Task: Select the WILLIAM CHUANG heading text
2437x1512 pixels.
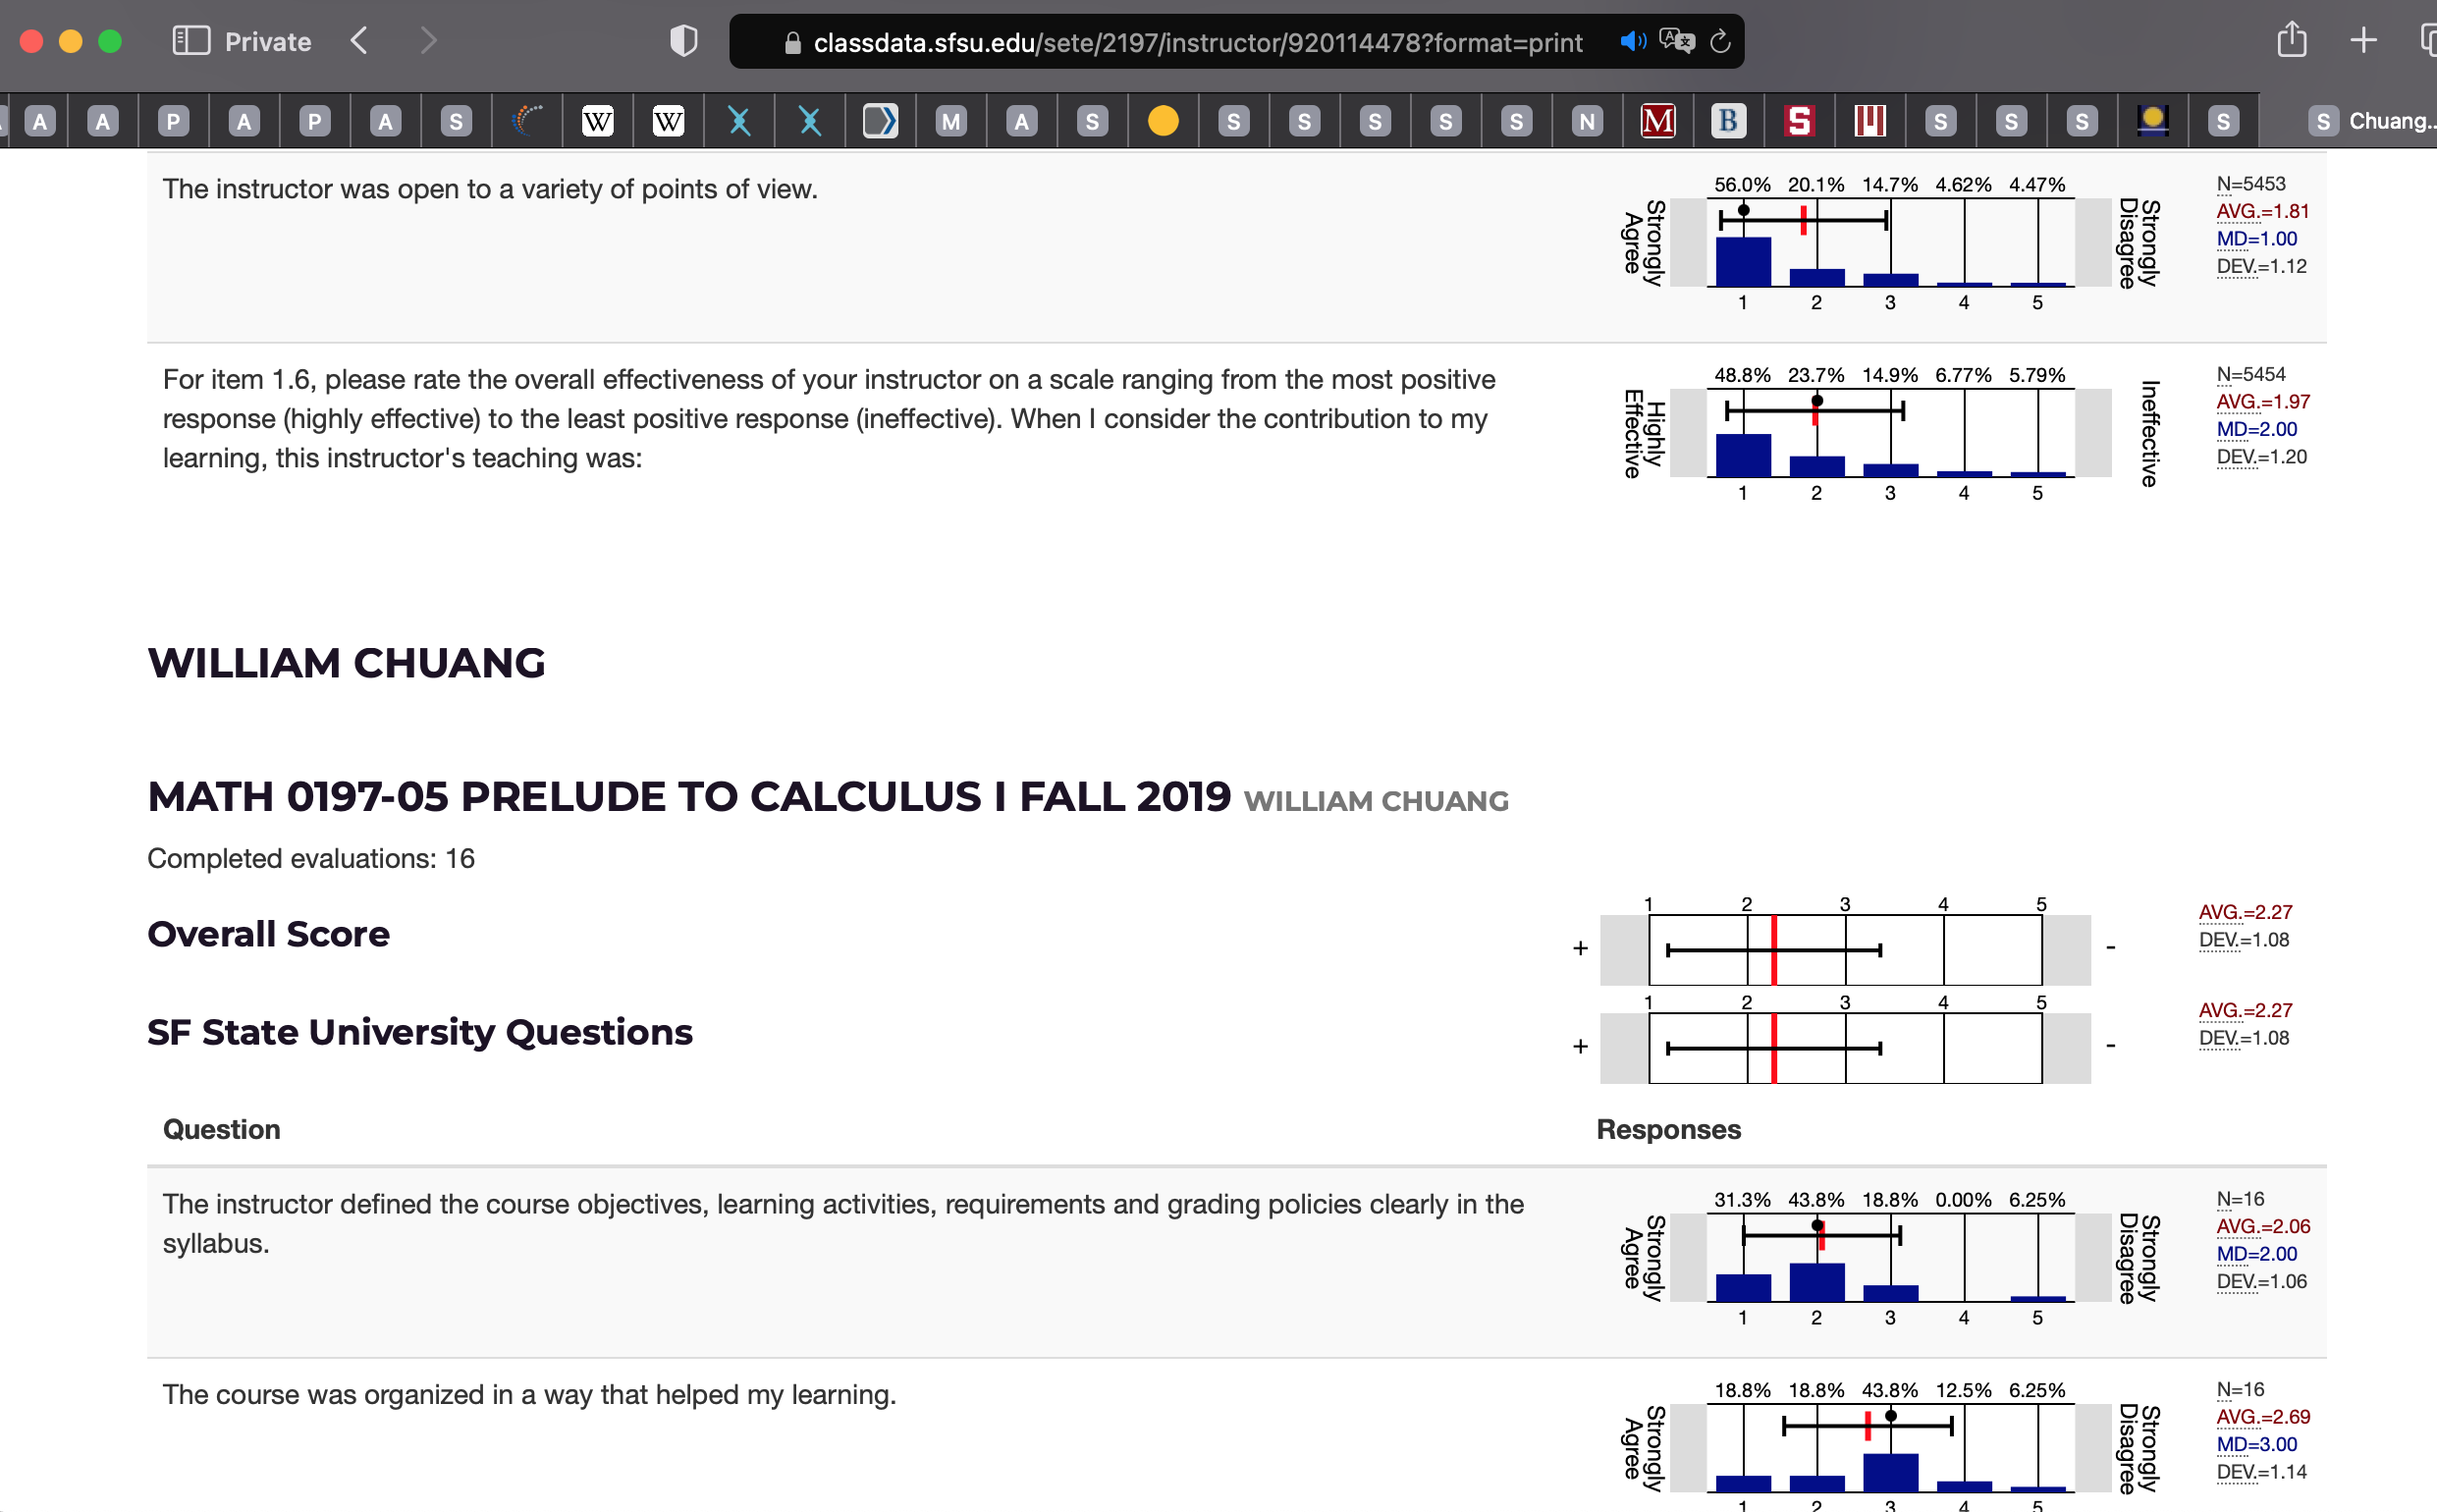Action: pyautogui.click(x=346, y=663)
